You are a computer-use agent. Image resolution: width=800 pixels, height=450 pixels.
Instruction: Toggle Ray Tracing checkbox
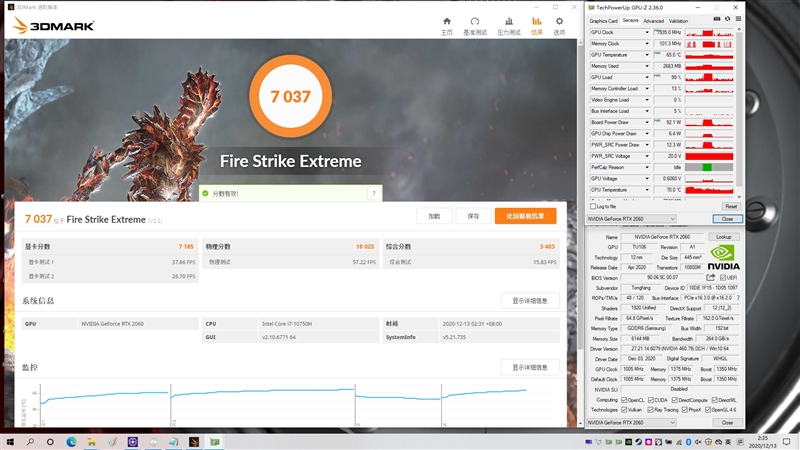[x=651, y=410]
